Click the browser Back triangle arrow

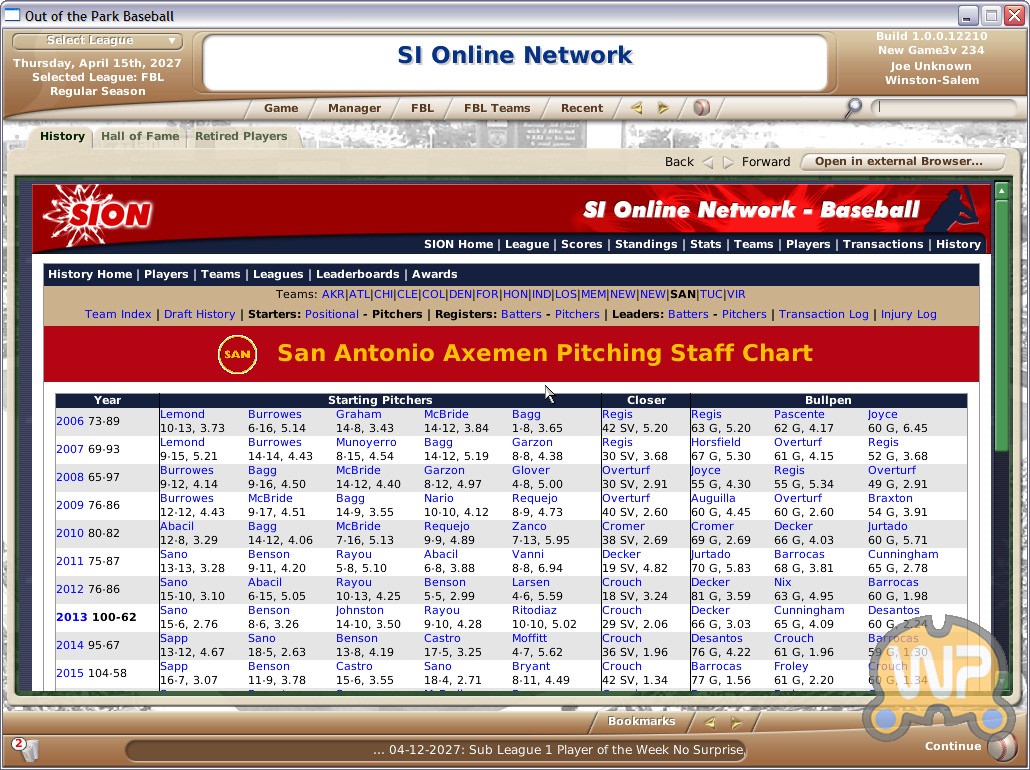[708, 162]
